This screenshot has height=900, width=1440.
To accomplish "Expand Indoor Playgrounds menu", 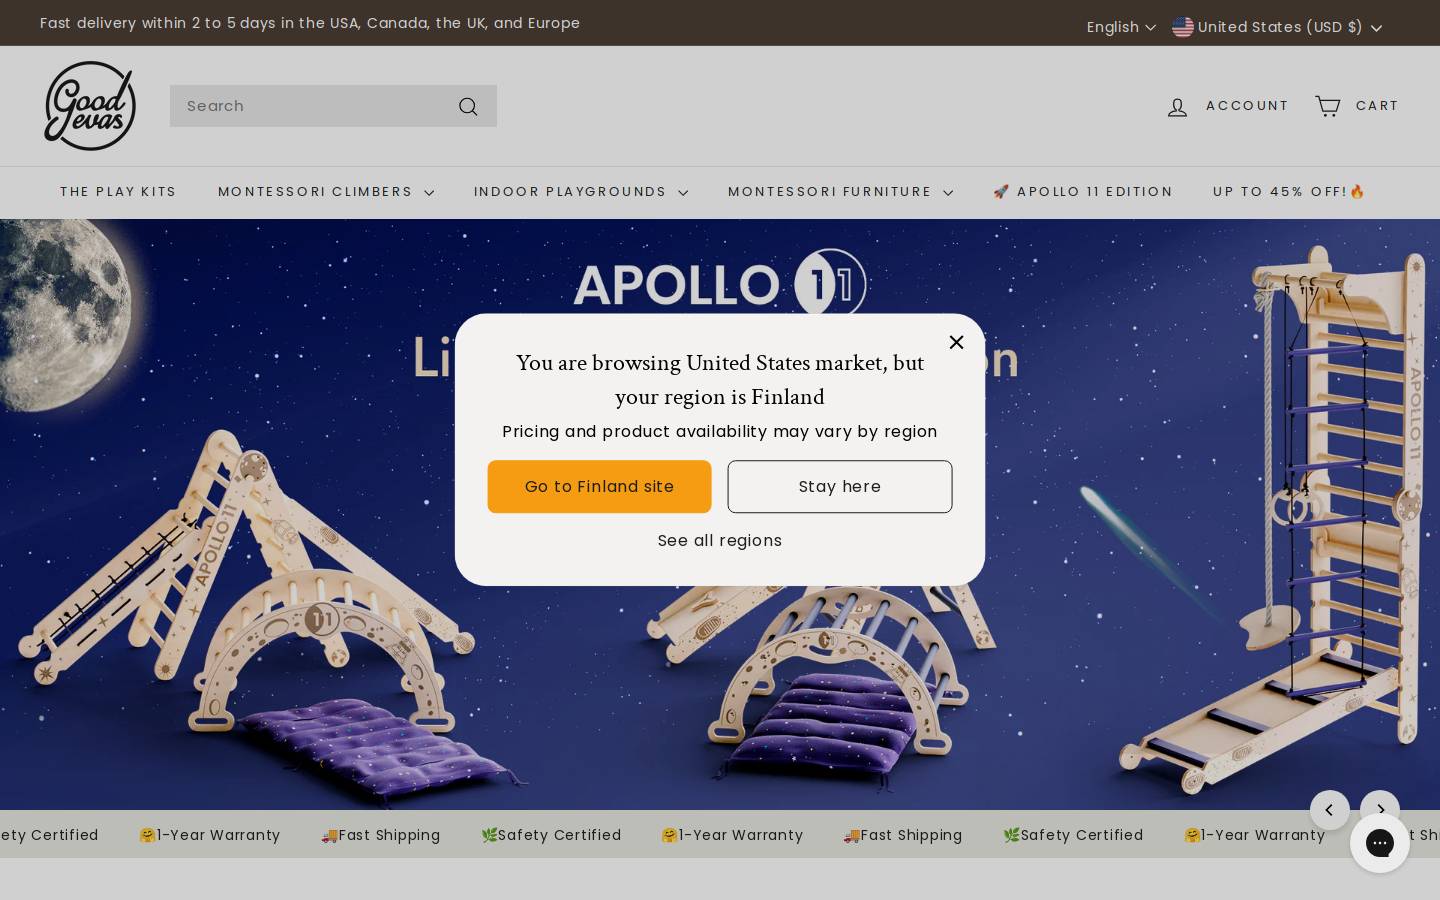I will 581,192.
